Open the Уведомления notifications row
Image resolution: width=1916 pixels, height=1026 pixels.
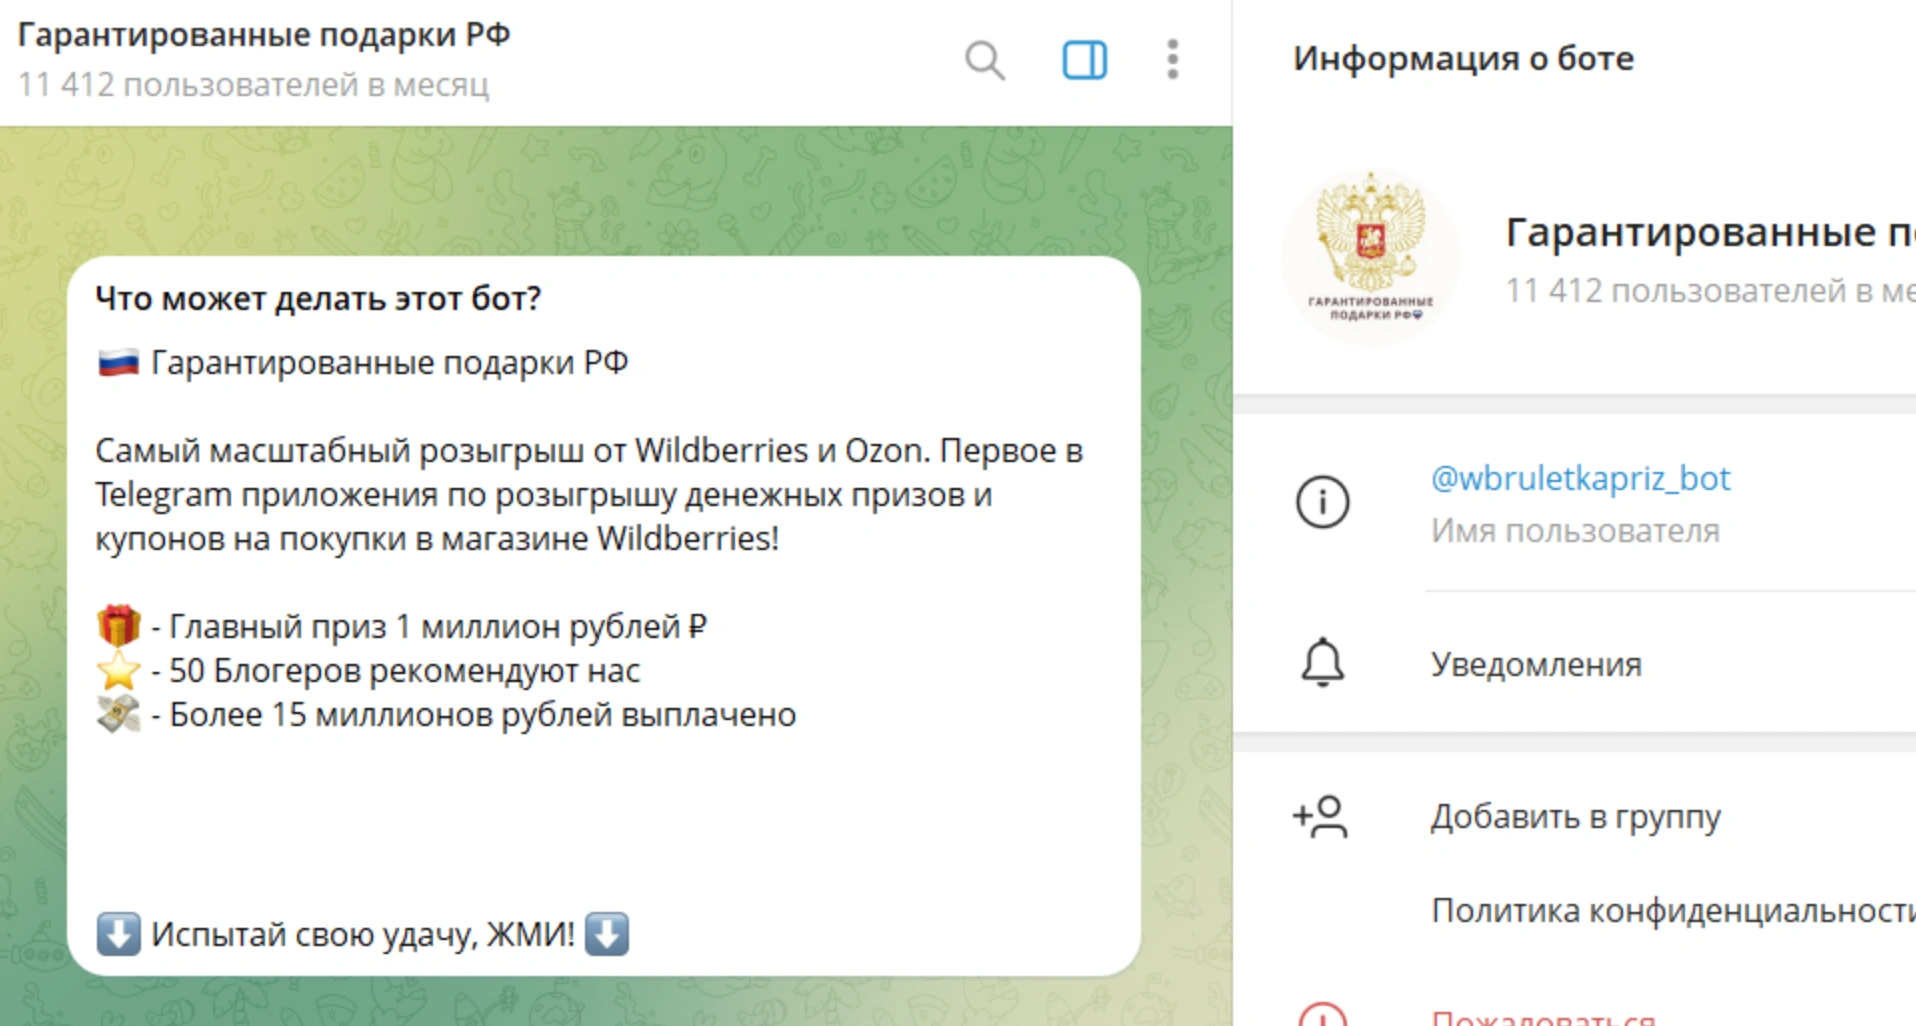click(x=1574, y=664)
